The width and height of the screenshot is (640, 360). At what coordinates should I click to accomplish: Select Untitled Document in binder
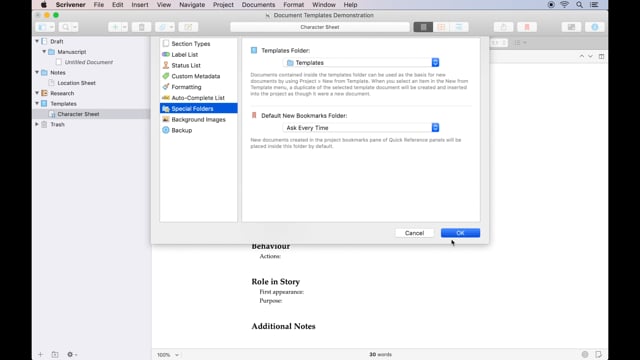[x=89, y=62]
